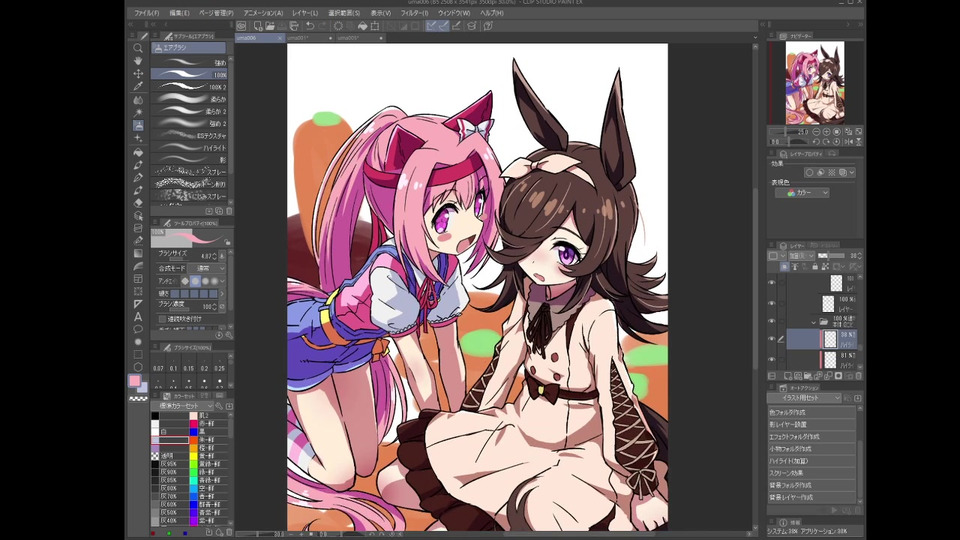Image resolution: width=960 pixels, height=540 pixels.
Task: Select the Eraser tool in the toolbox
Action: pyautogui.click(x=138, y=202)
